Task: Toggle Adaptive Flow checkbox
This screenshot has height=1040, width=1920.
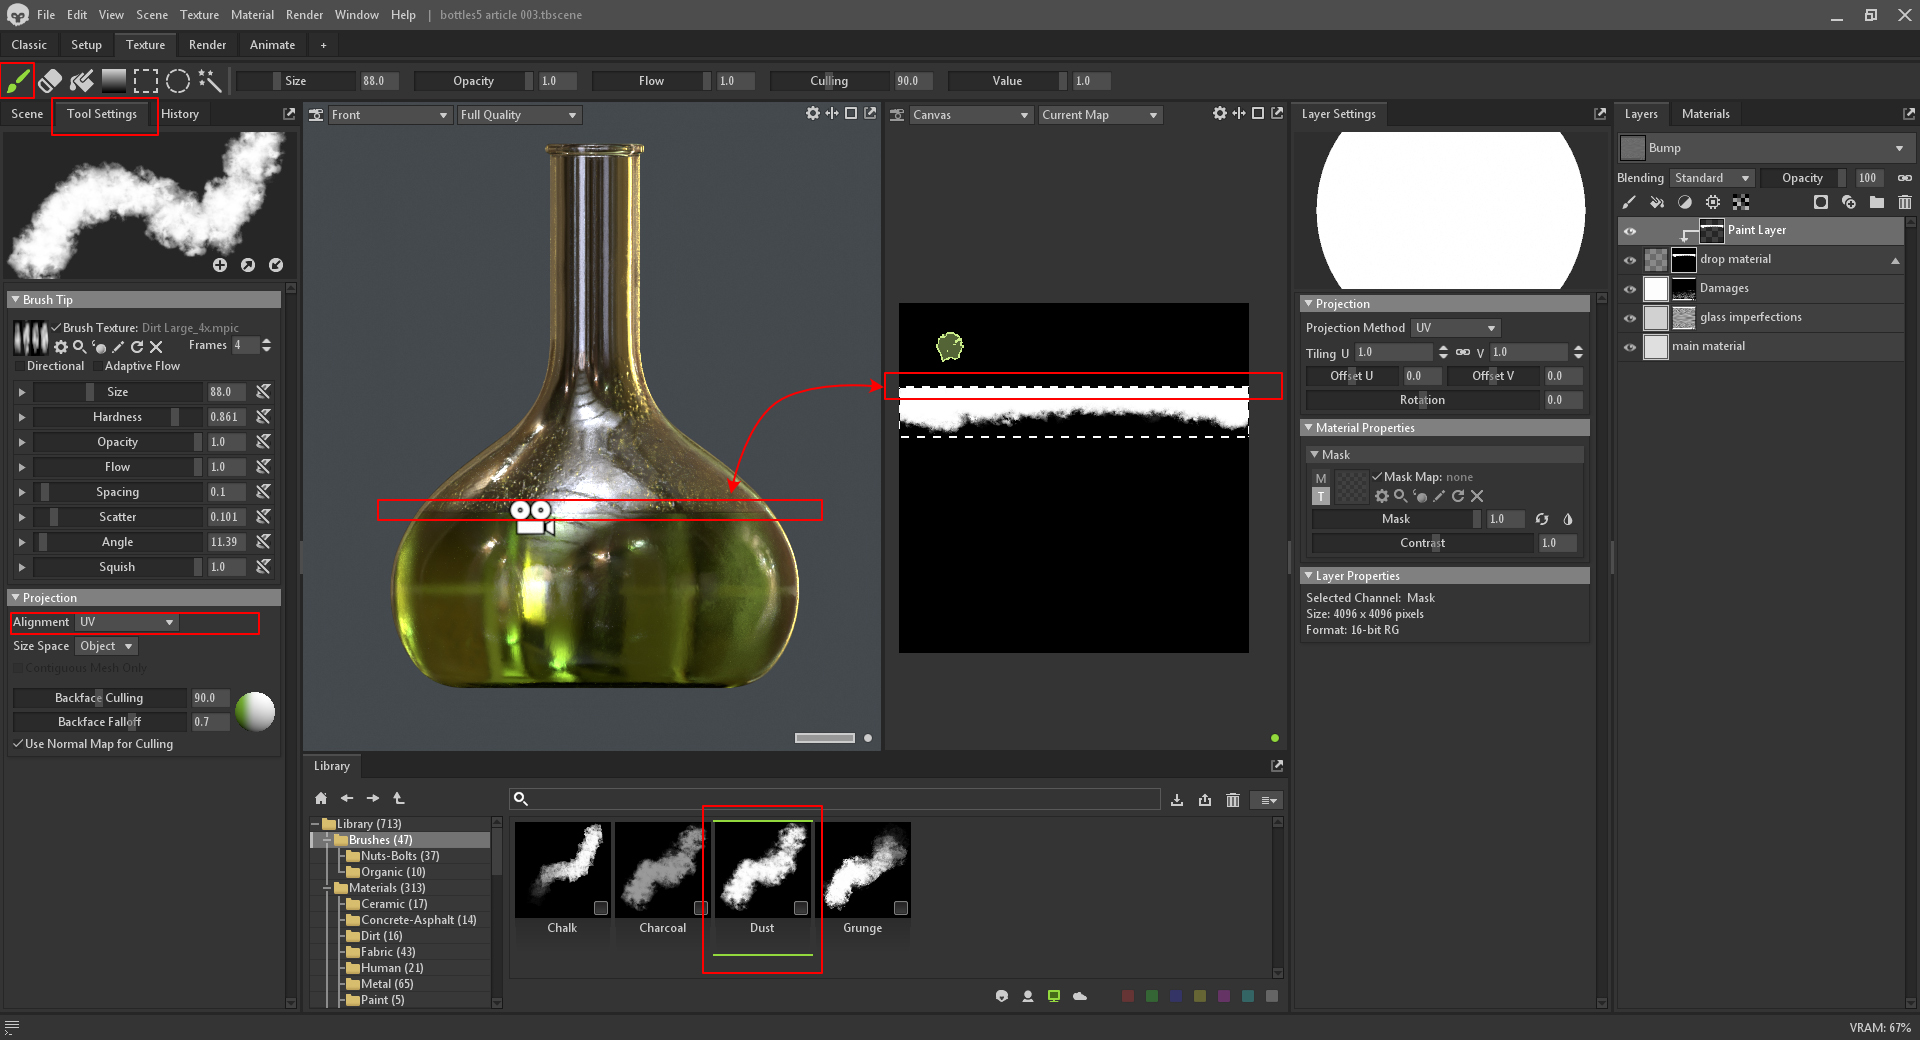Action: (97, 366)
